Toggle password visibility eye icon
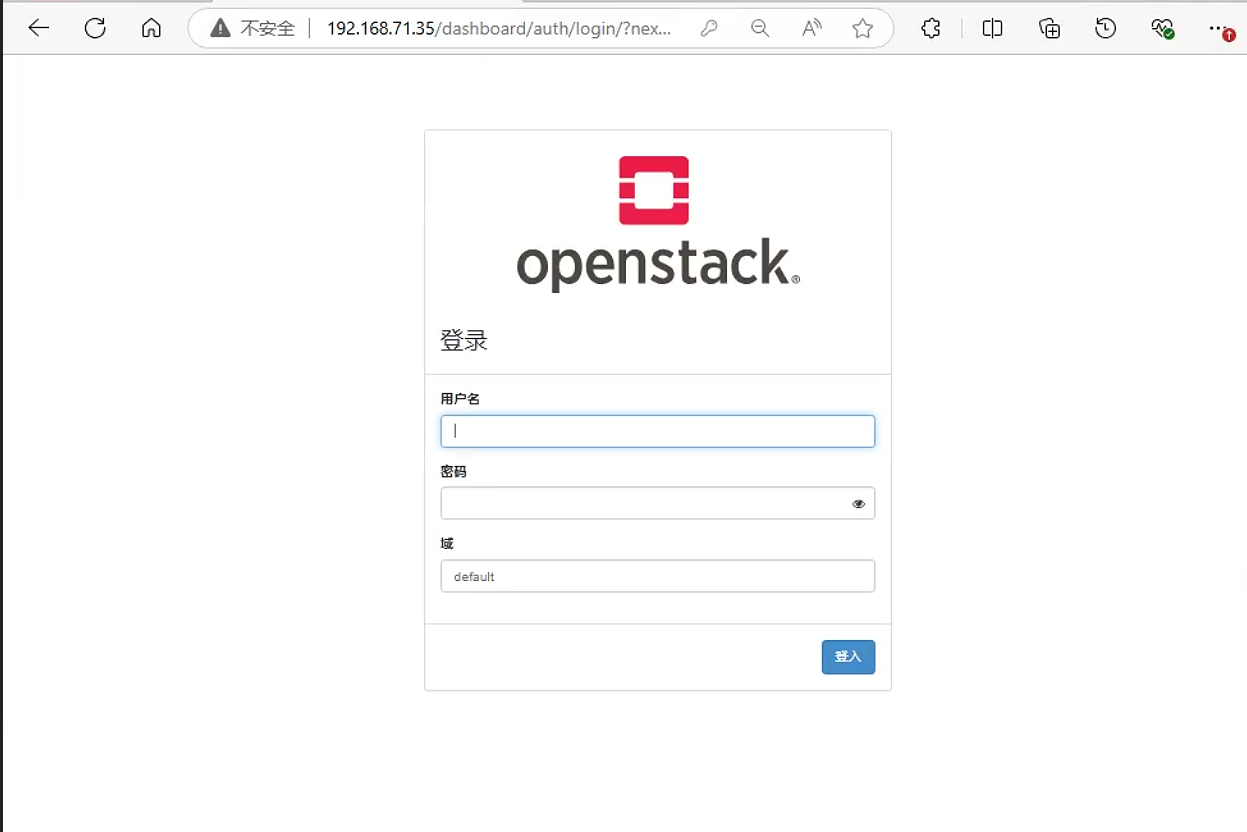 [x=858, y=504]
